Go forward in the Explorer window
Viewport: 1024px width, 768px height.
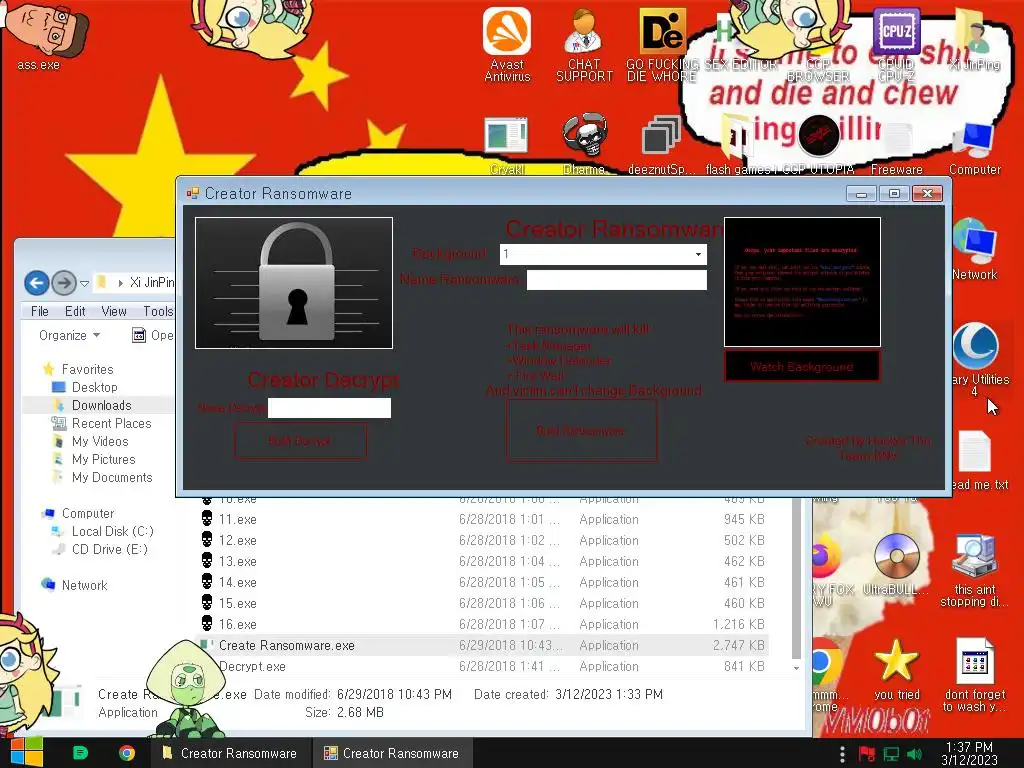coord(64,283)
